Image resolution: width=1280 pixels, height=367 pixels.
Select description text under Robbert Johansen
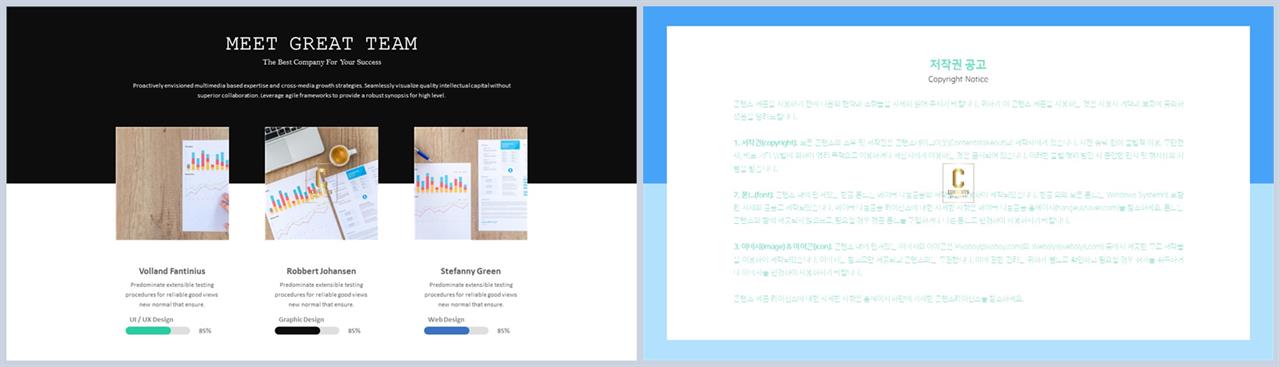click(321, 295)
